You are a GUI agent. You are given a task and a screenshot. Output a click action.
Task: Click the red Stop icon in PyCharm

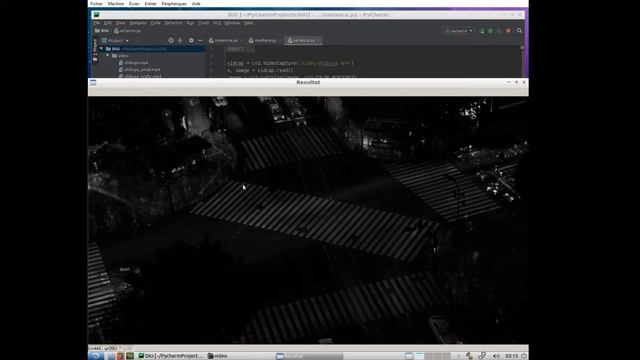(x=509, y=31)
